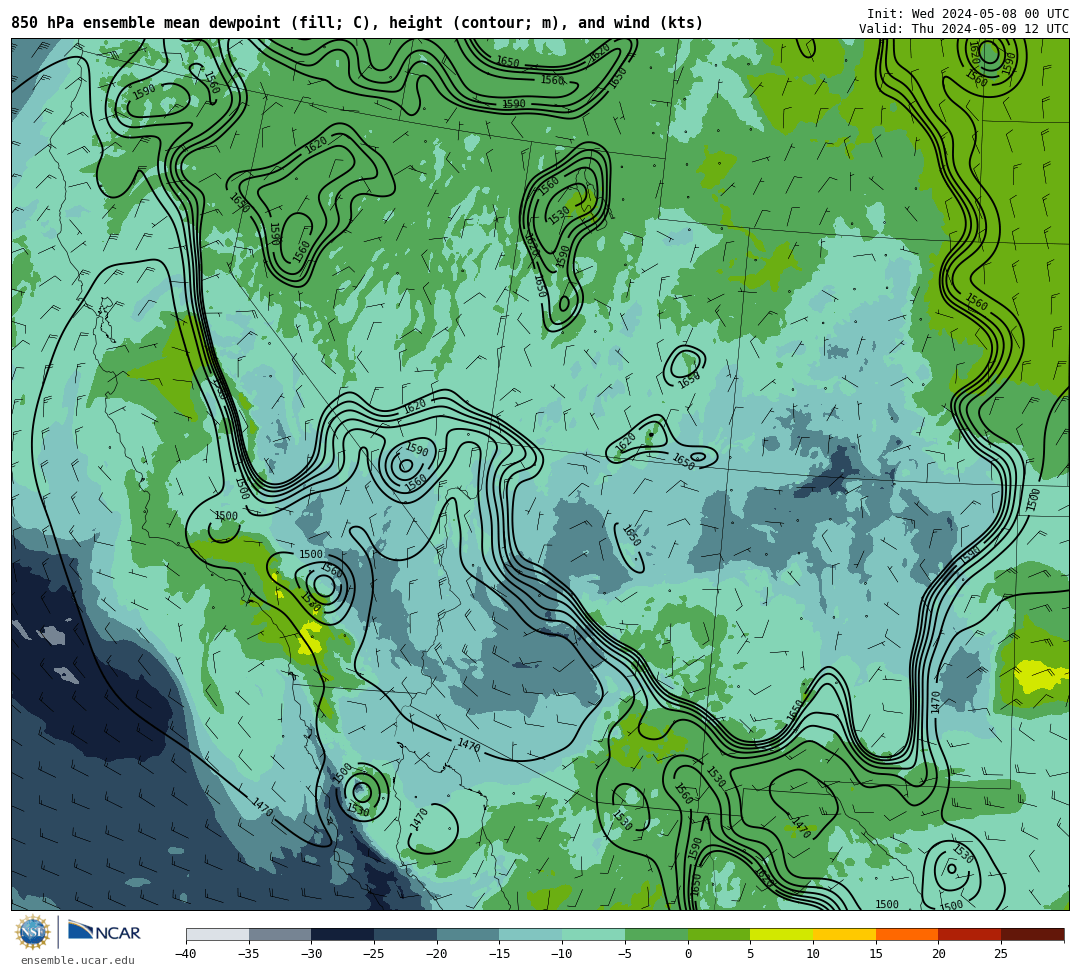Click the -15 to -10 light teal swatch
Image resolution: width=1080 pixels, height=973 pixels.
point(531,934)
